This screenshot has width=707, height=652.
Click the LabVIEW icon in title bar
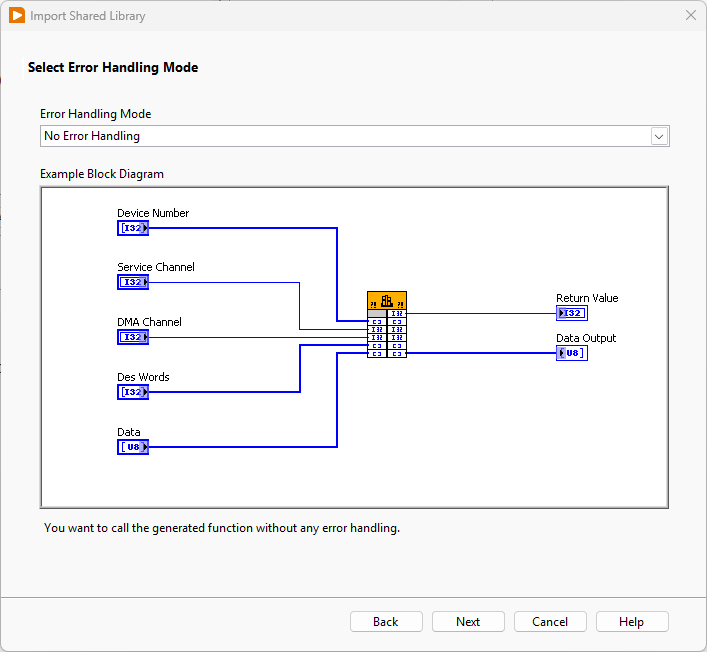[x=16, y=16]
